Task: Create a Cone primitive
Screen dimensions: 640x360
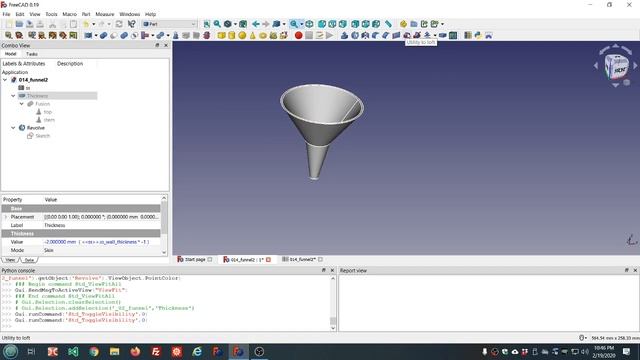Action: 252,36
